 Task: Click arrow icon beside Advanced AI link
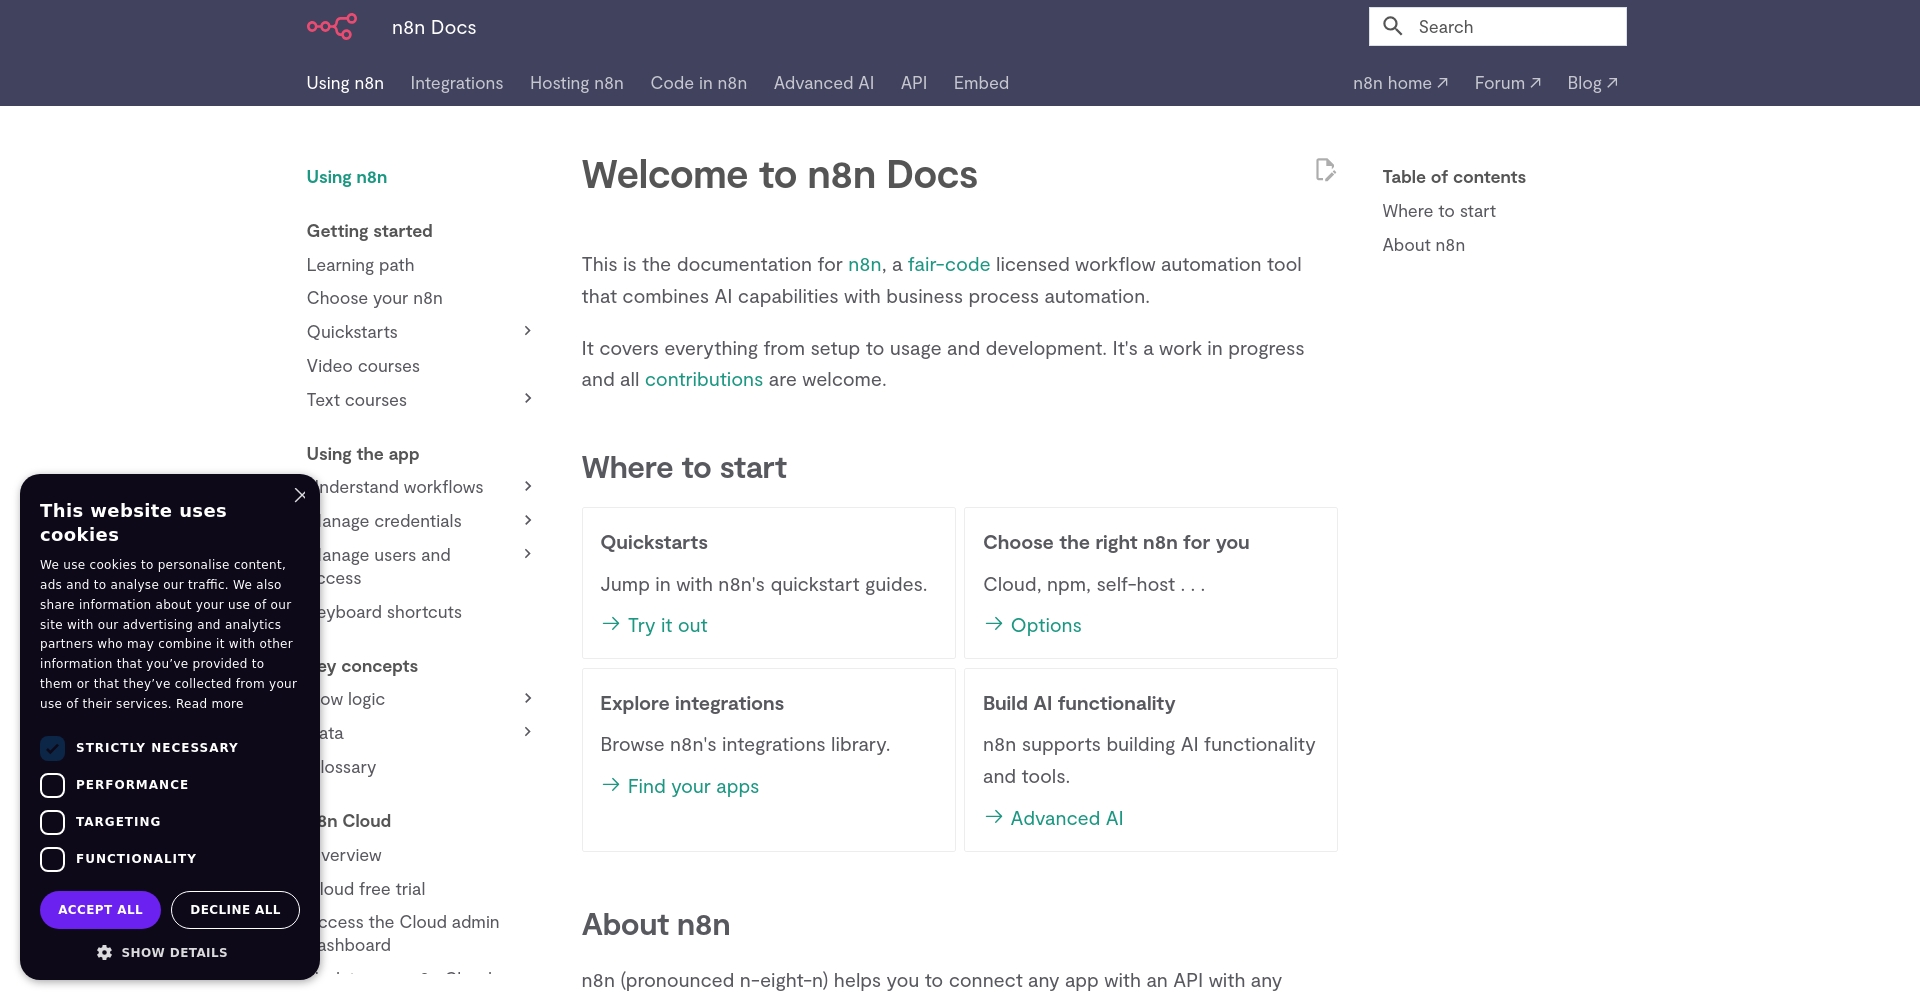click(994, 817)
